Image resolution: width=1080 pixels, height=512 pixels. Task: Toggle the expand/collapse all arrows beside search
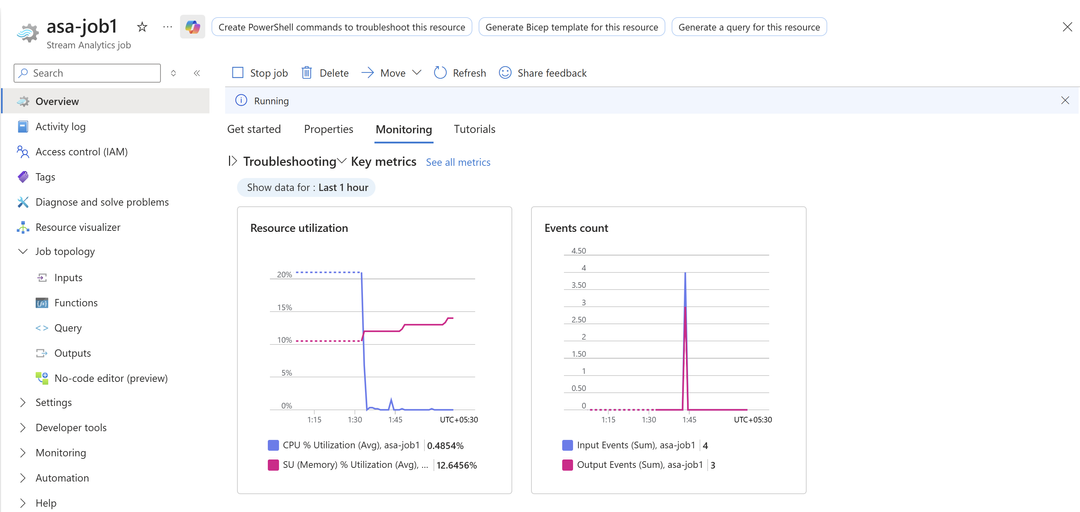[174, 73]
